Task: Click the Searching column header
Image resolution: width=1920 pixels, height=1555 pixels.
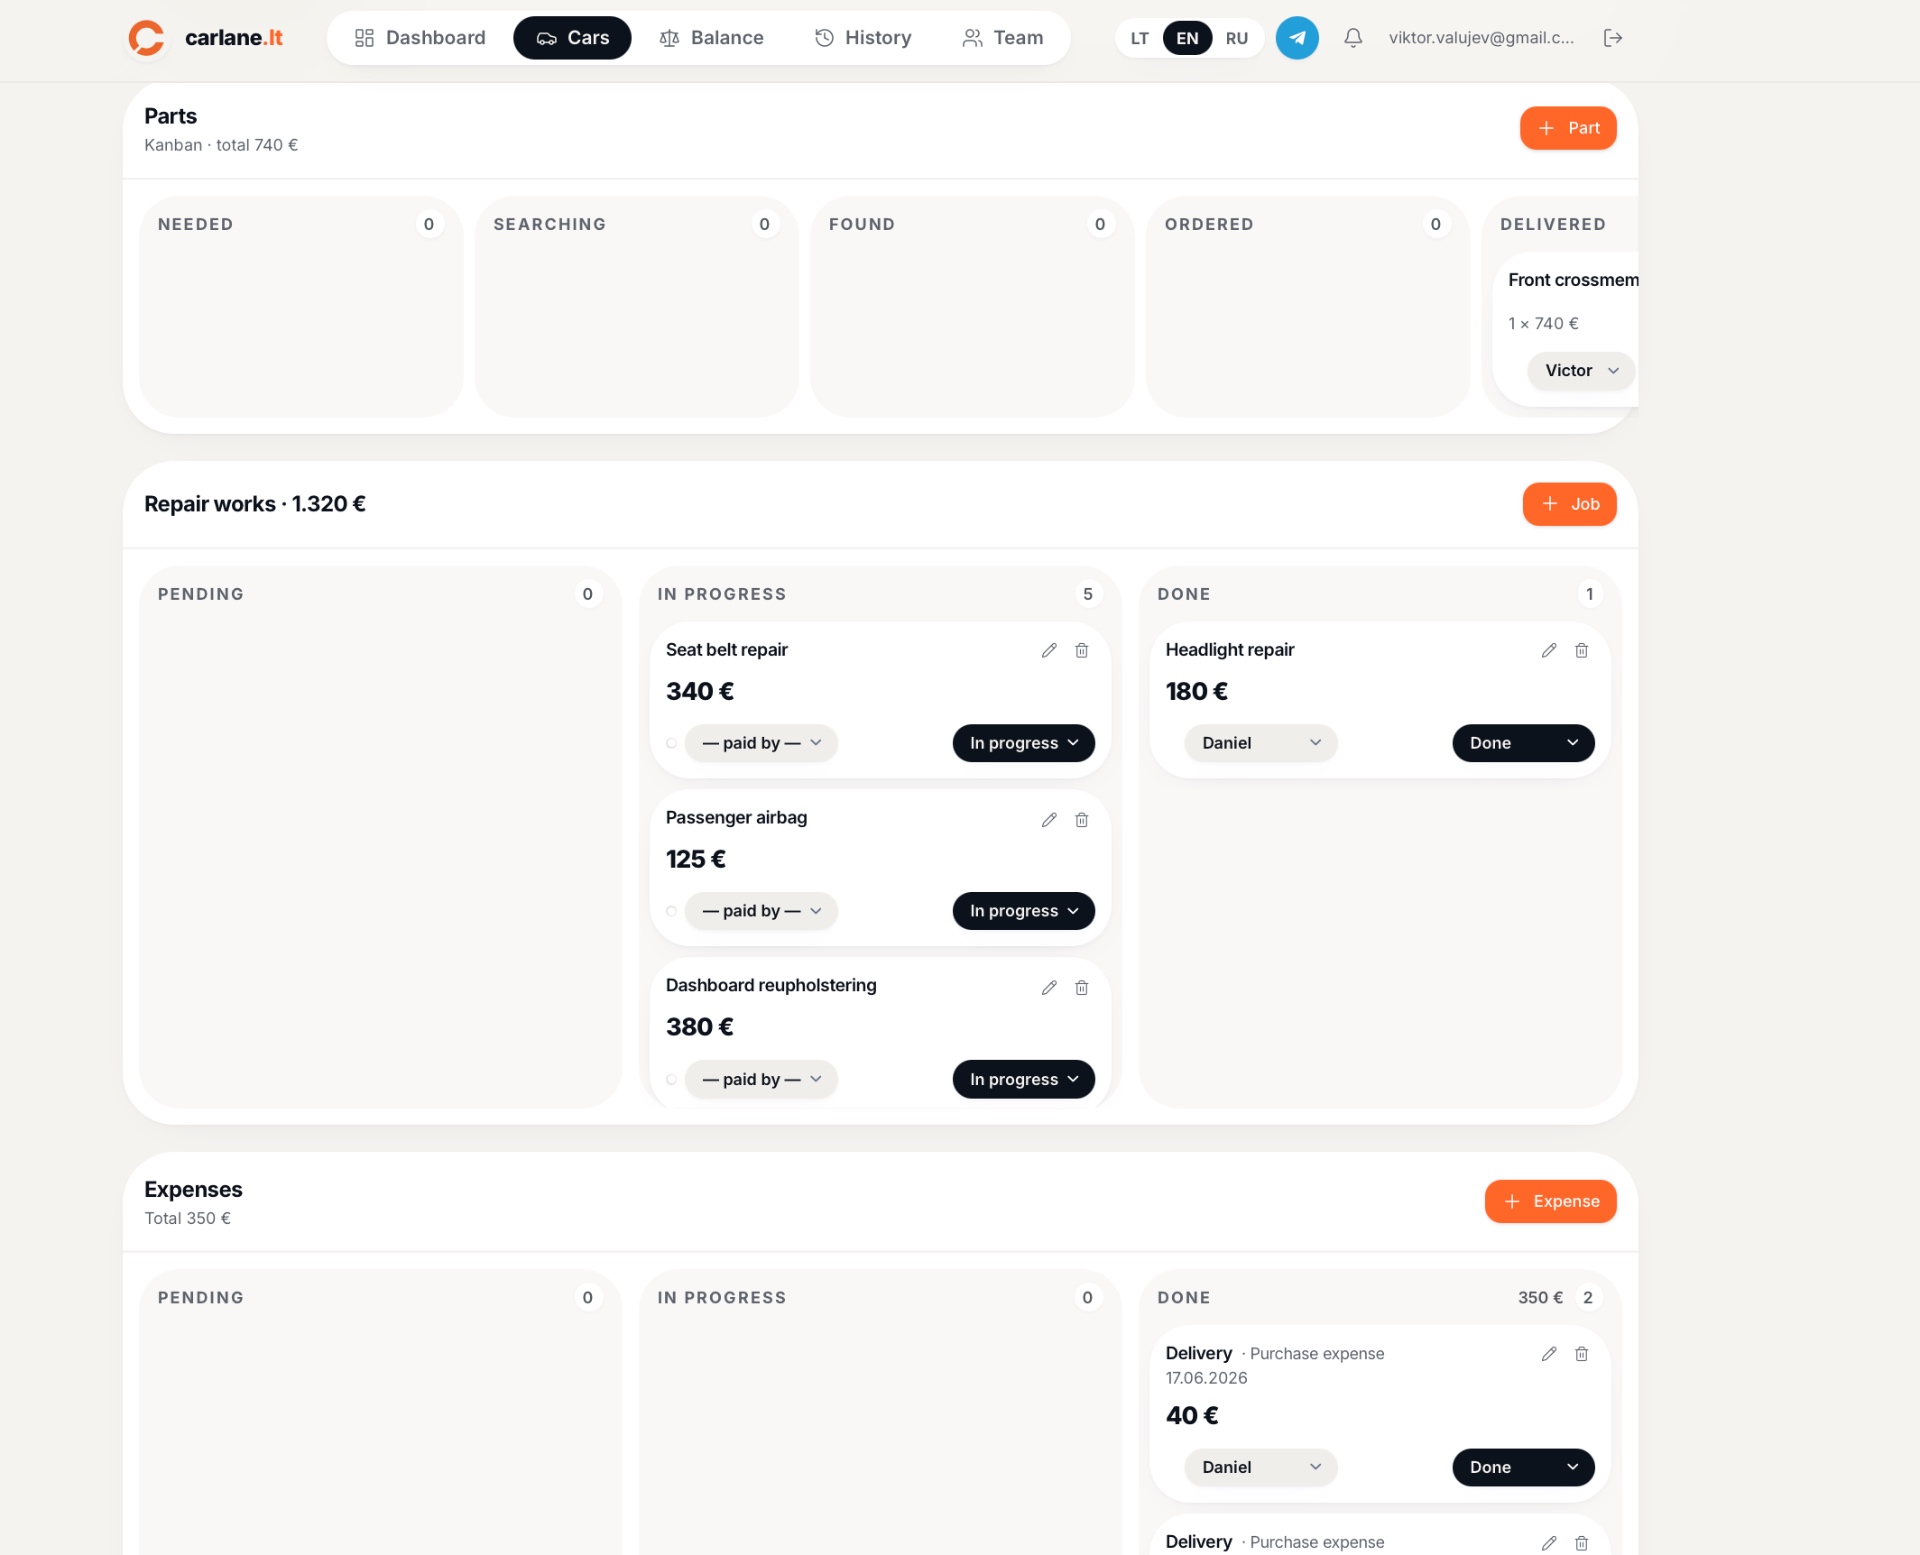Action: coord(549,224)
